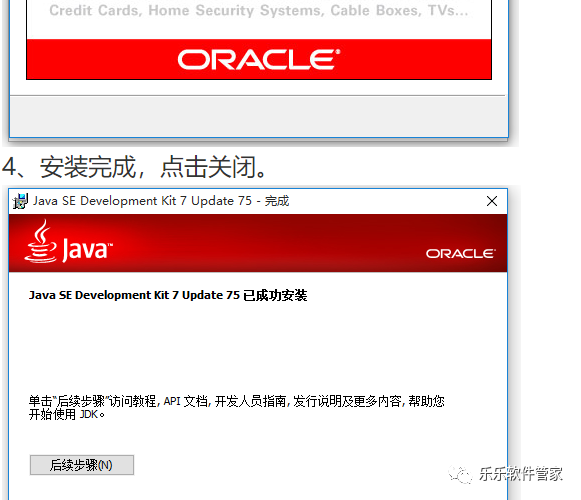Click the gray footer of the upper dialog
The height and width of the screenshot is (500, 581).
(259, 116)
